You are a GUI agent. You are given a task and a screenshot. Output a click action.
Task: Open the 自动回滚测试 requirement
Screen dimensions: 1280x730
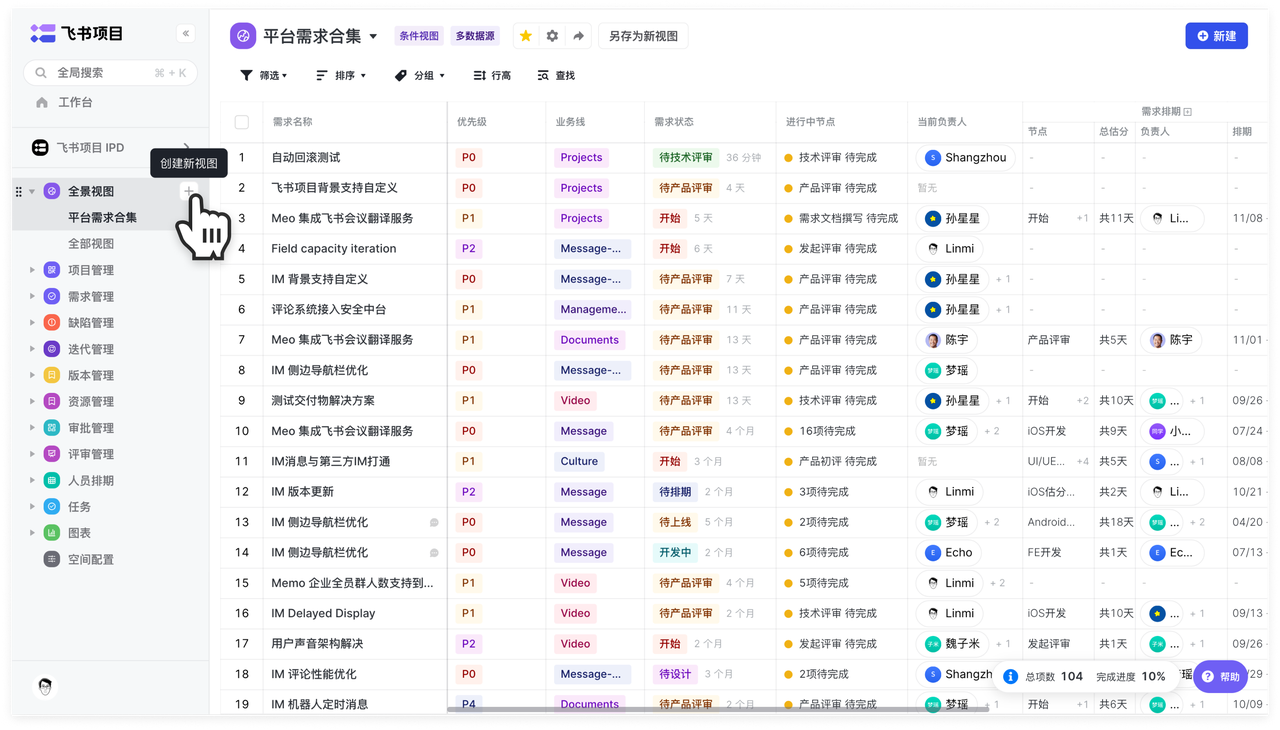pos(306,157)
